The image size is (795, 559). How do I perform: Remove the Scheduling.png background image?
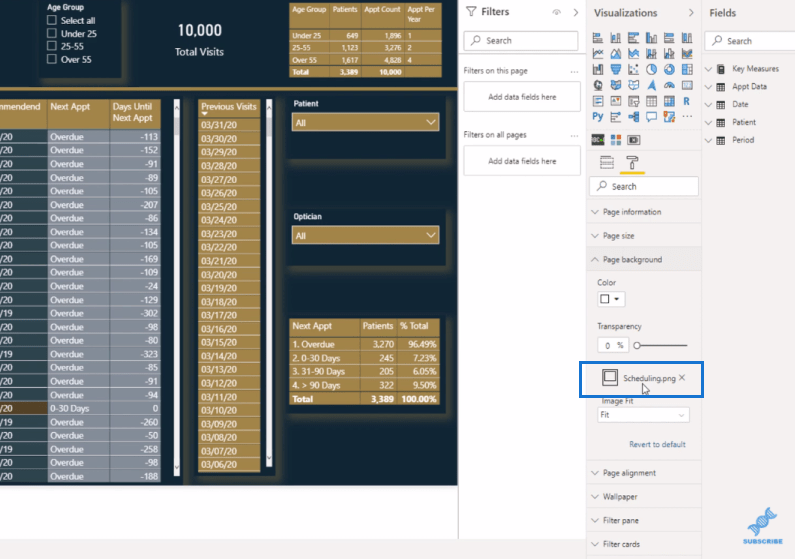coord(682,378)
